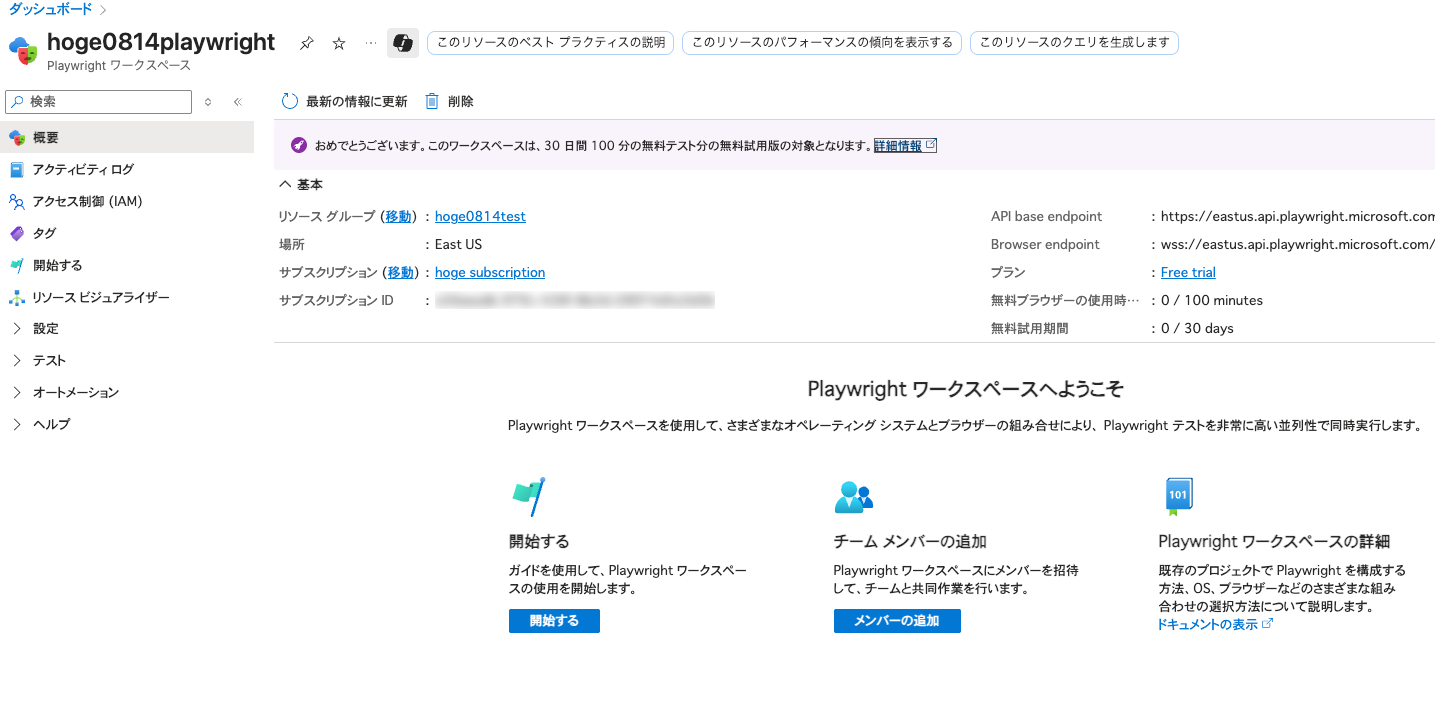Click the sidebar expand/collapse sort arrows
The height and width of the screenshot is (719, 1435).
[x=208, y=102]
